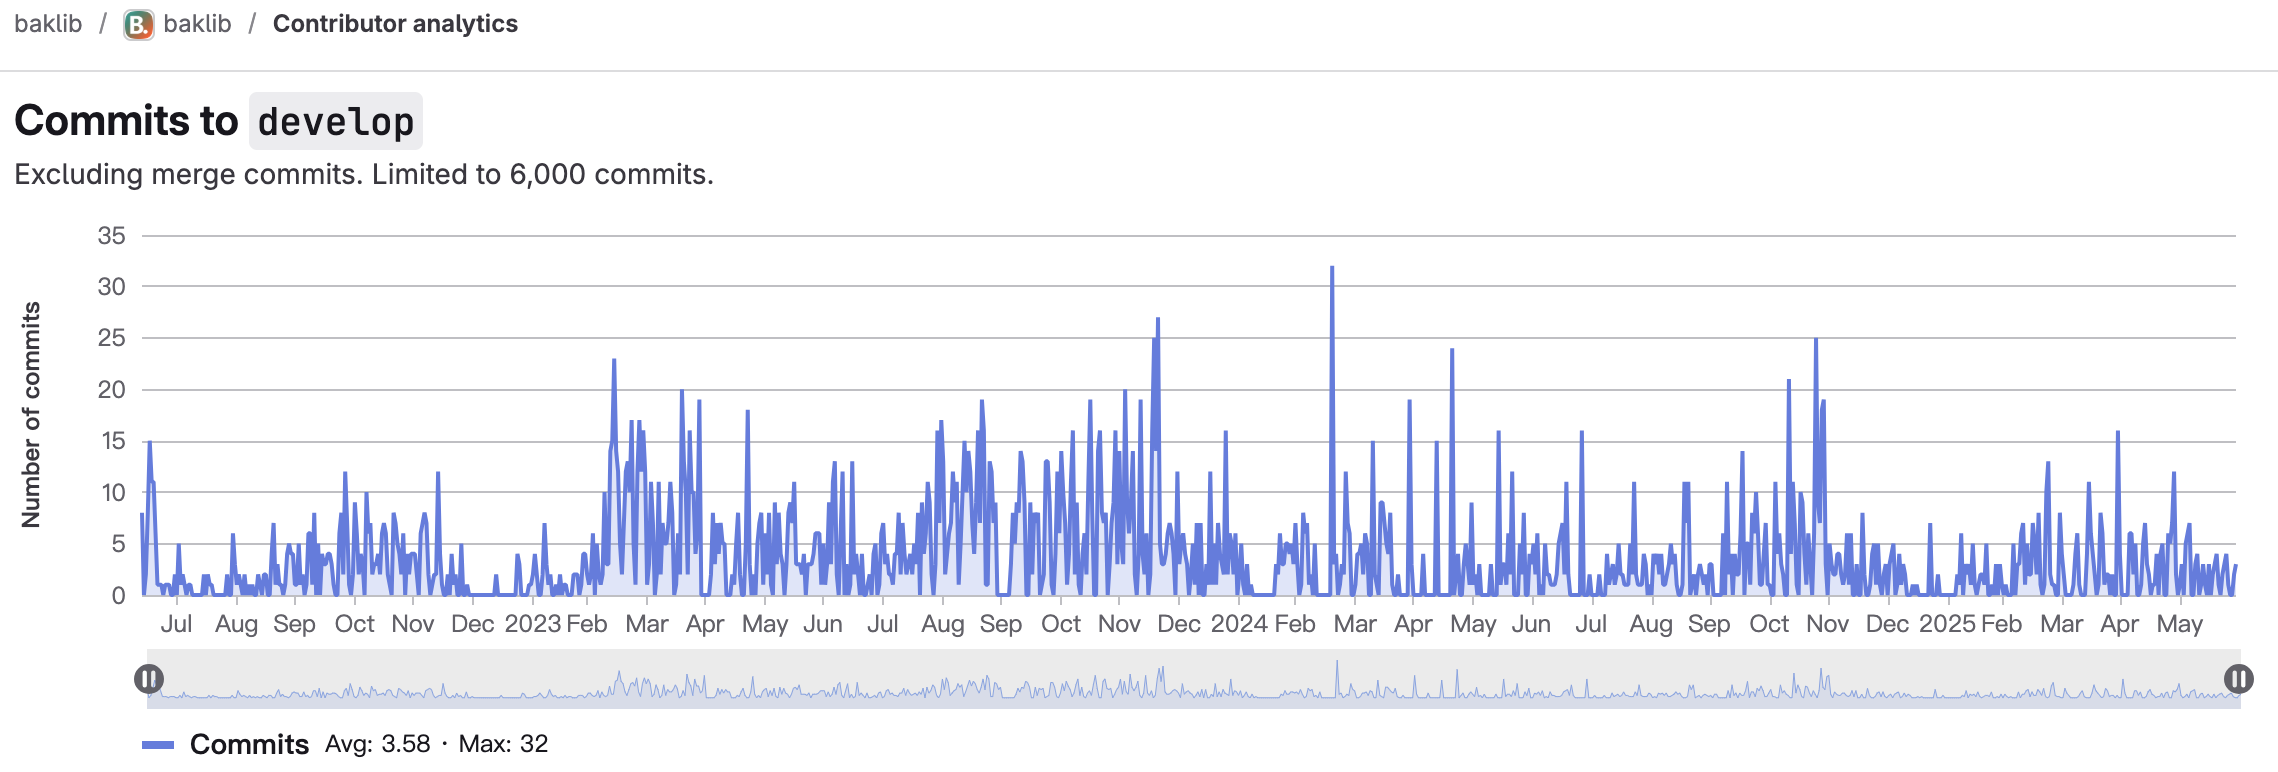Click the 'Number of commits' axis title
2278x772 pixels.
[31, 415]
